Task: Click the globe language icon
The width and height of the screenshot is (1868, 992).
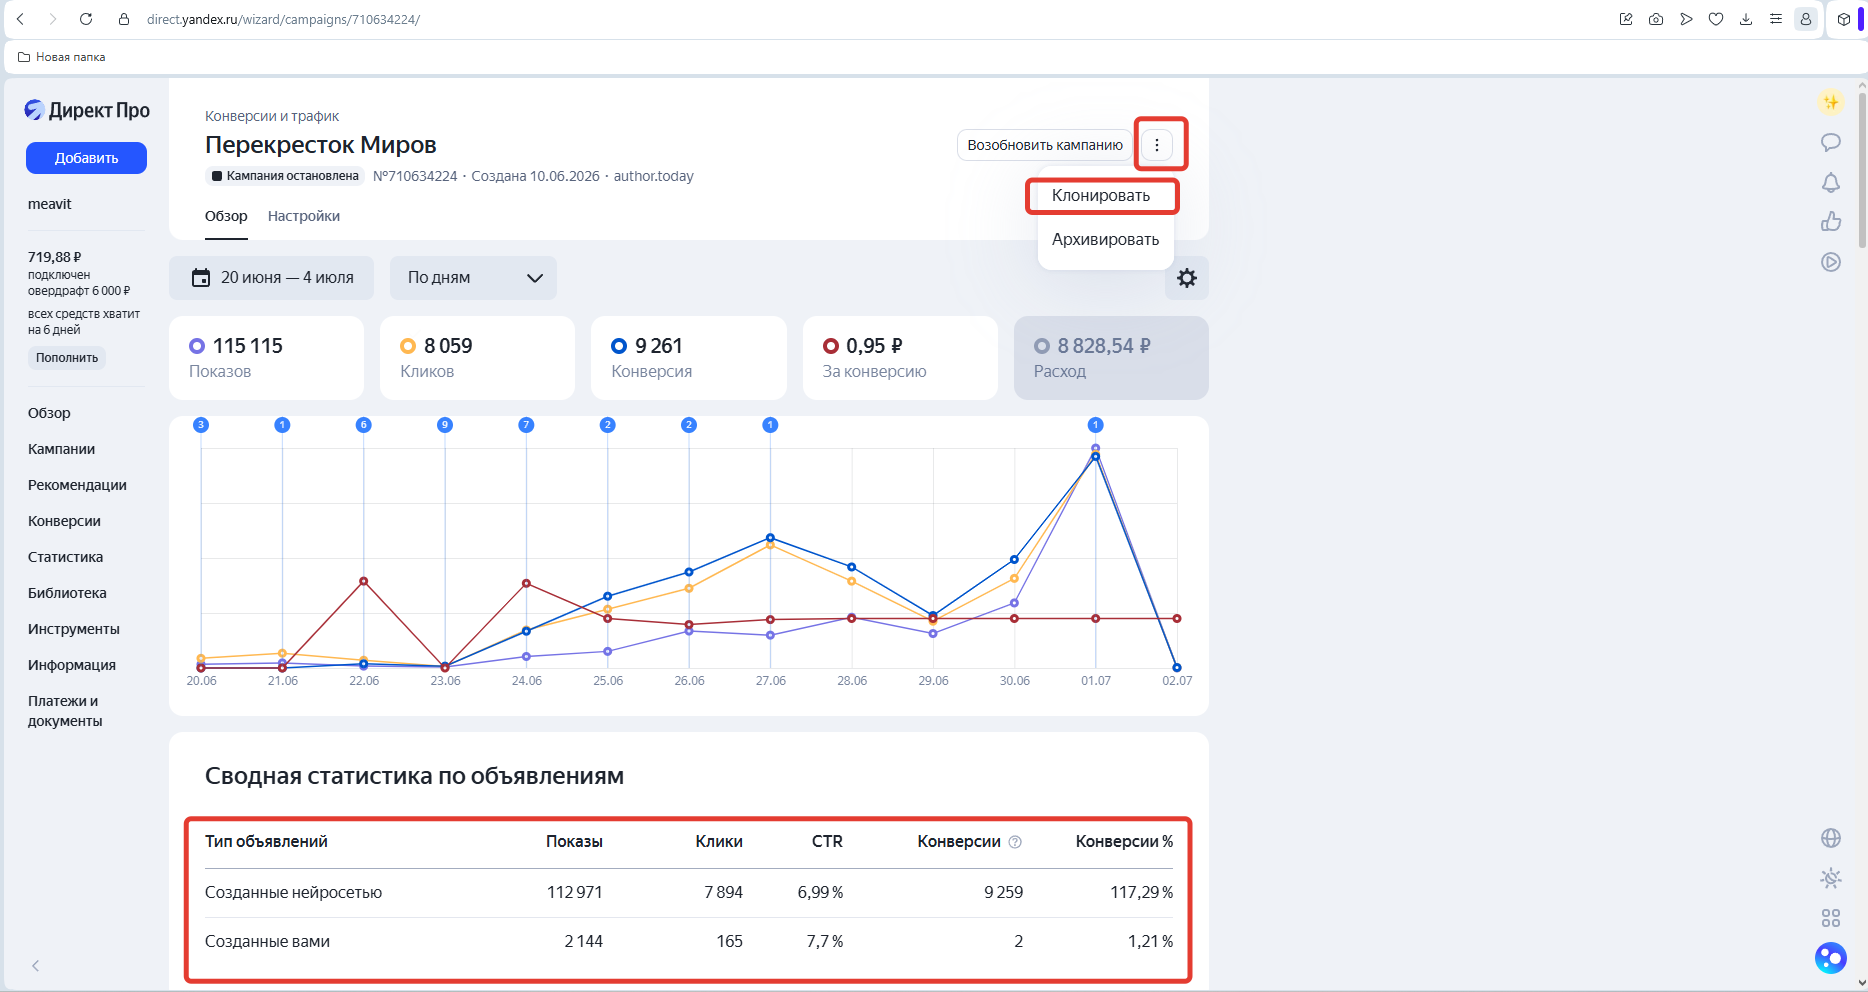Action: click(1830, 838)
